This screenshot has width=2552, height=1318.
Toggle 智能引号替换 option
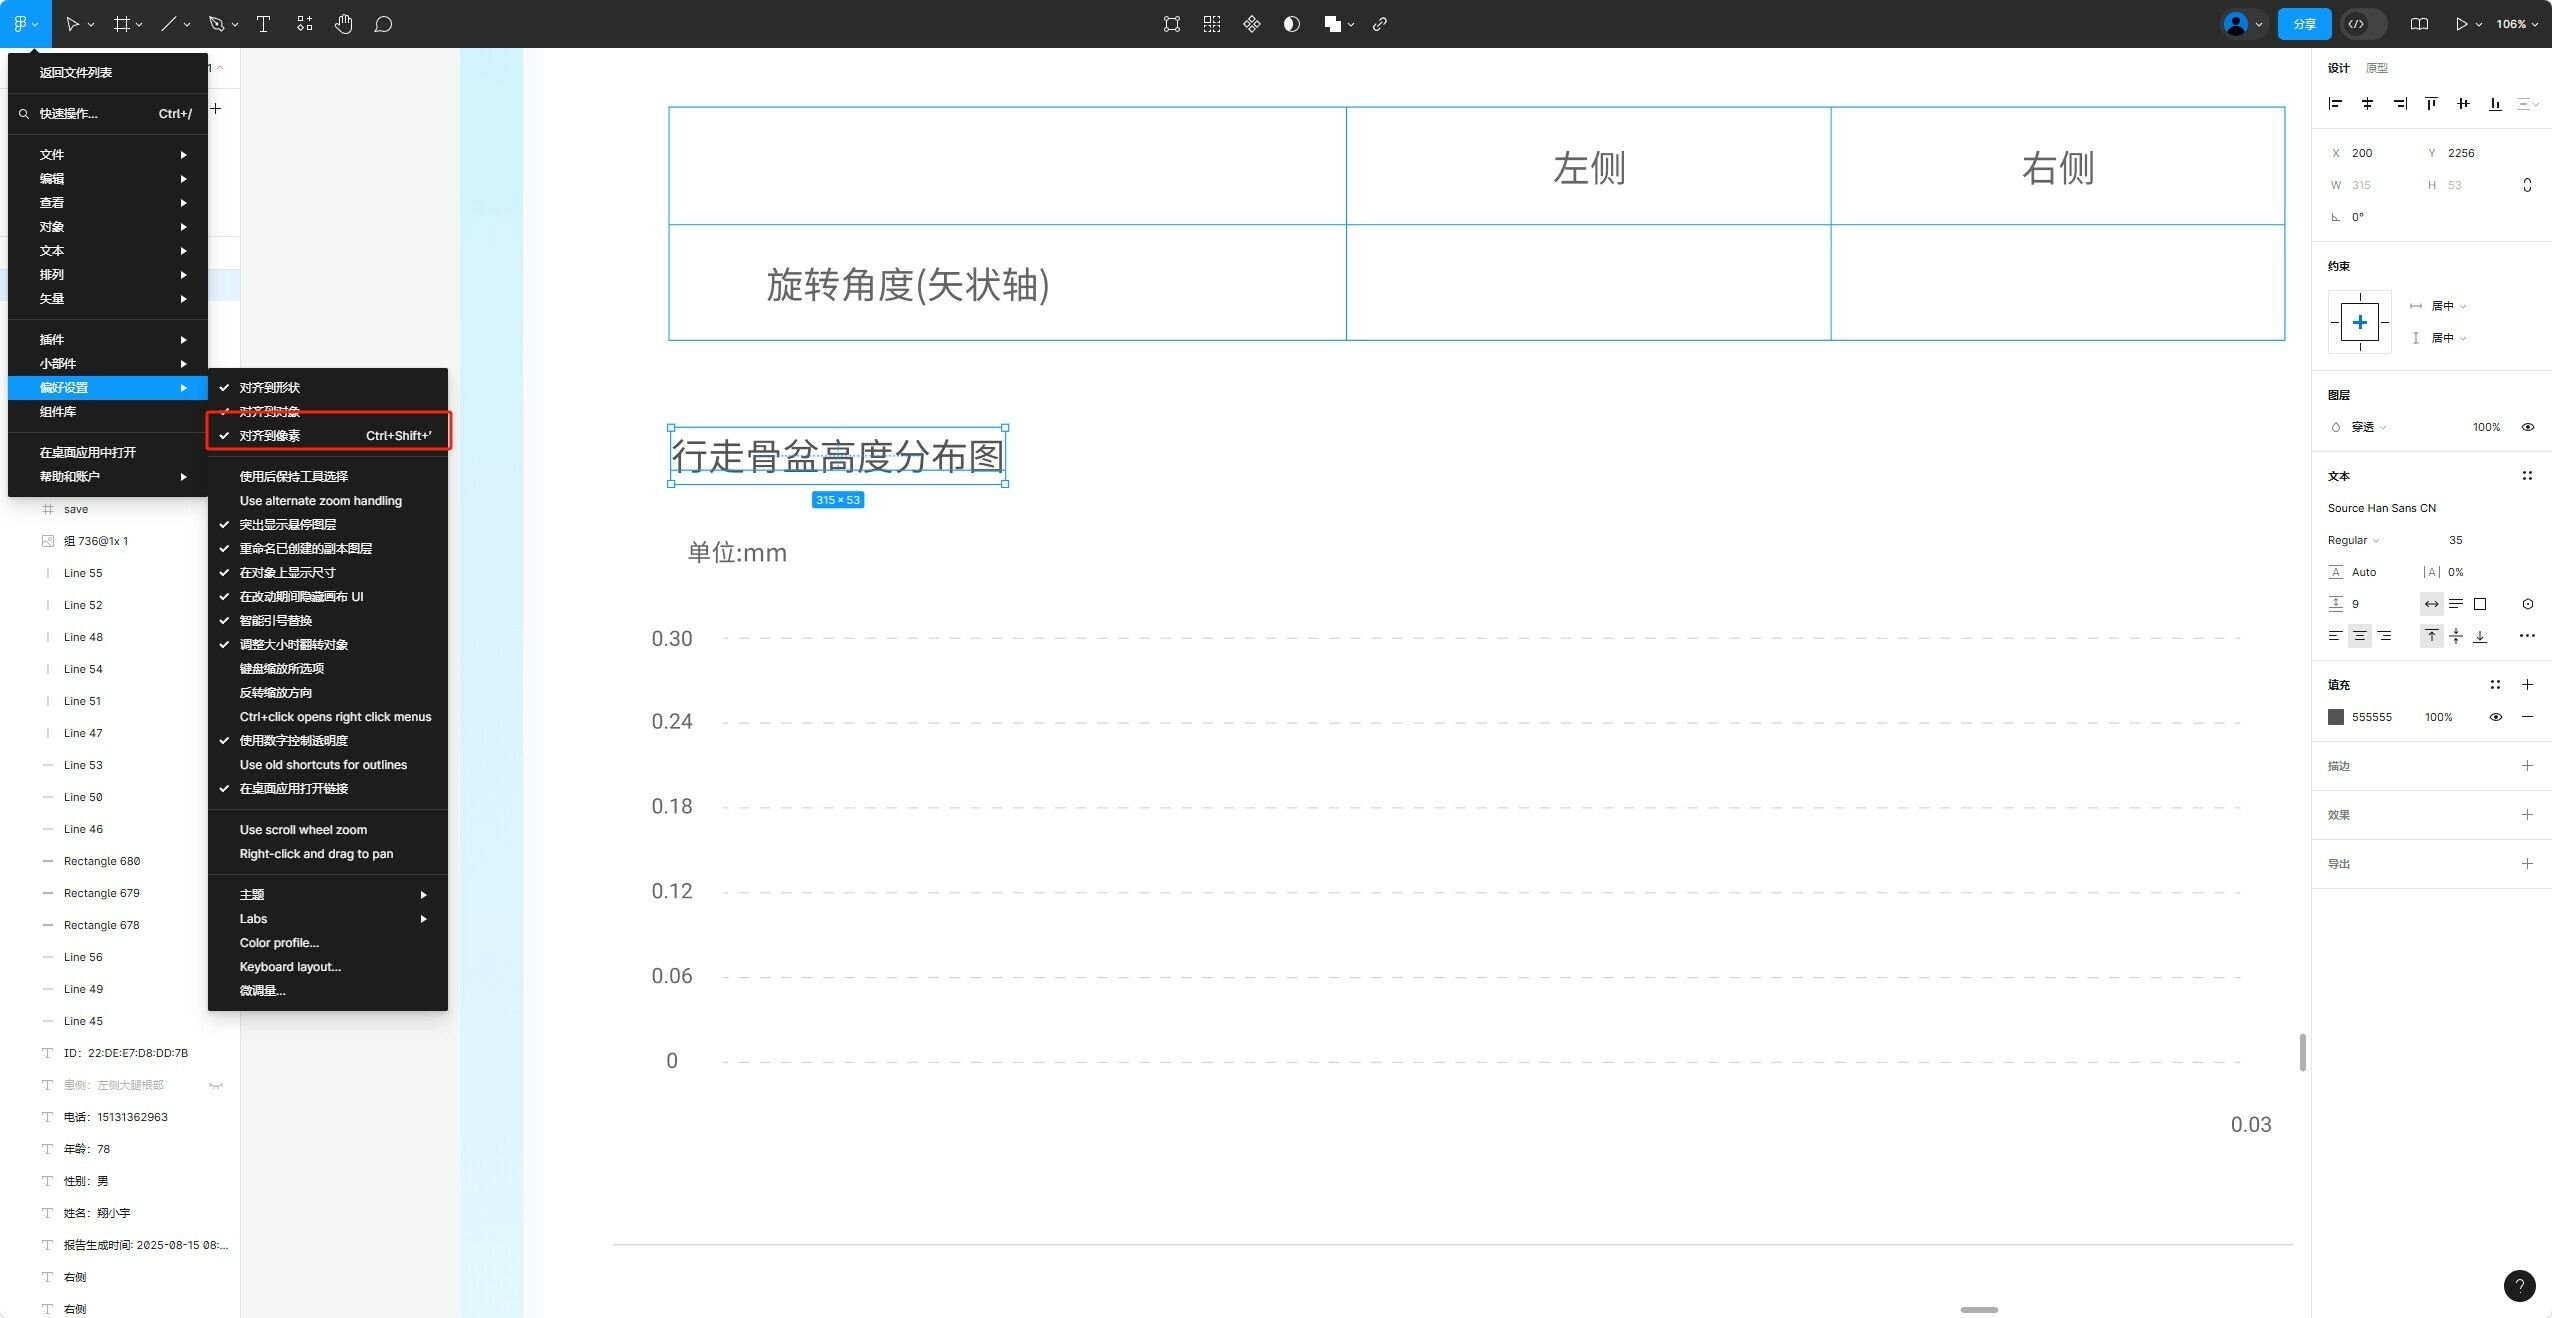point(328,621)
